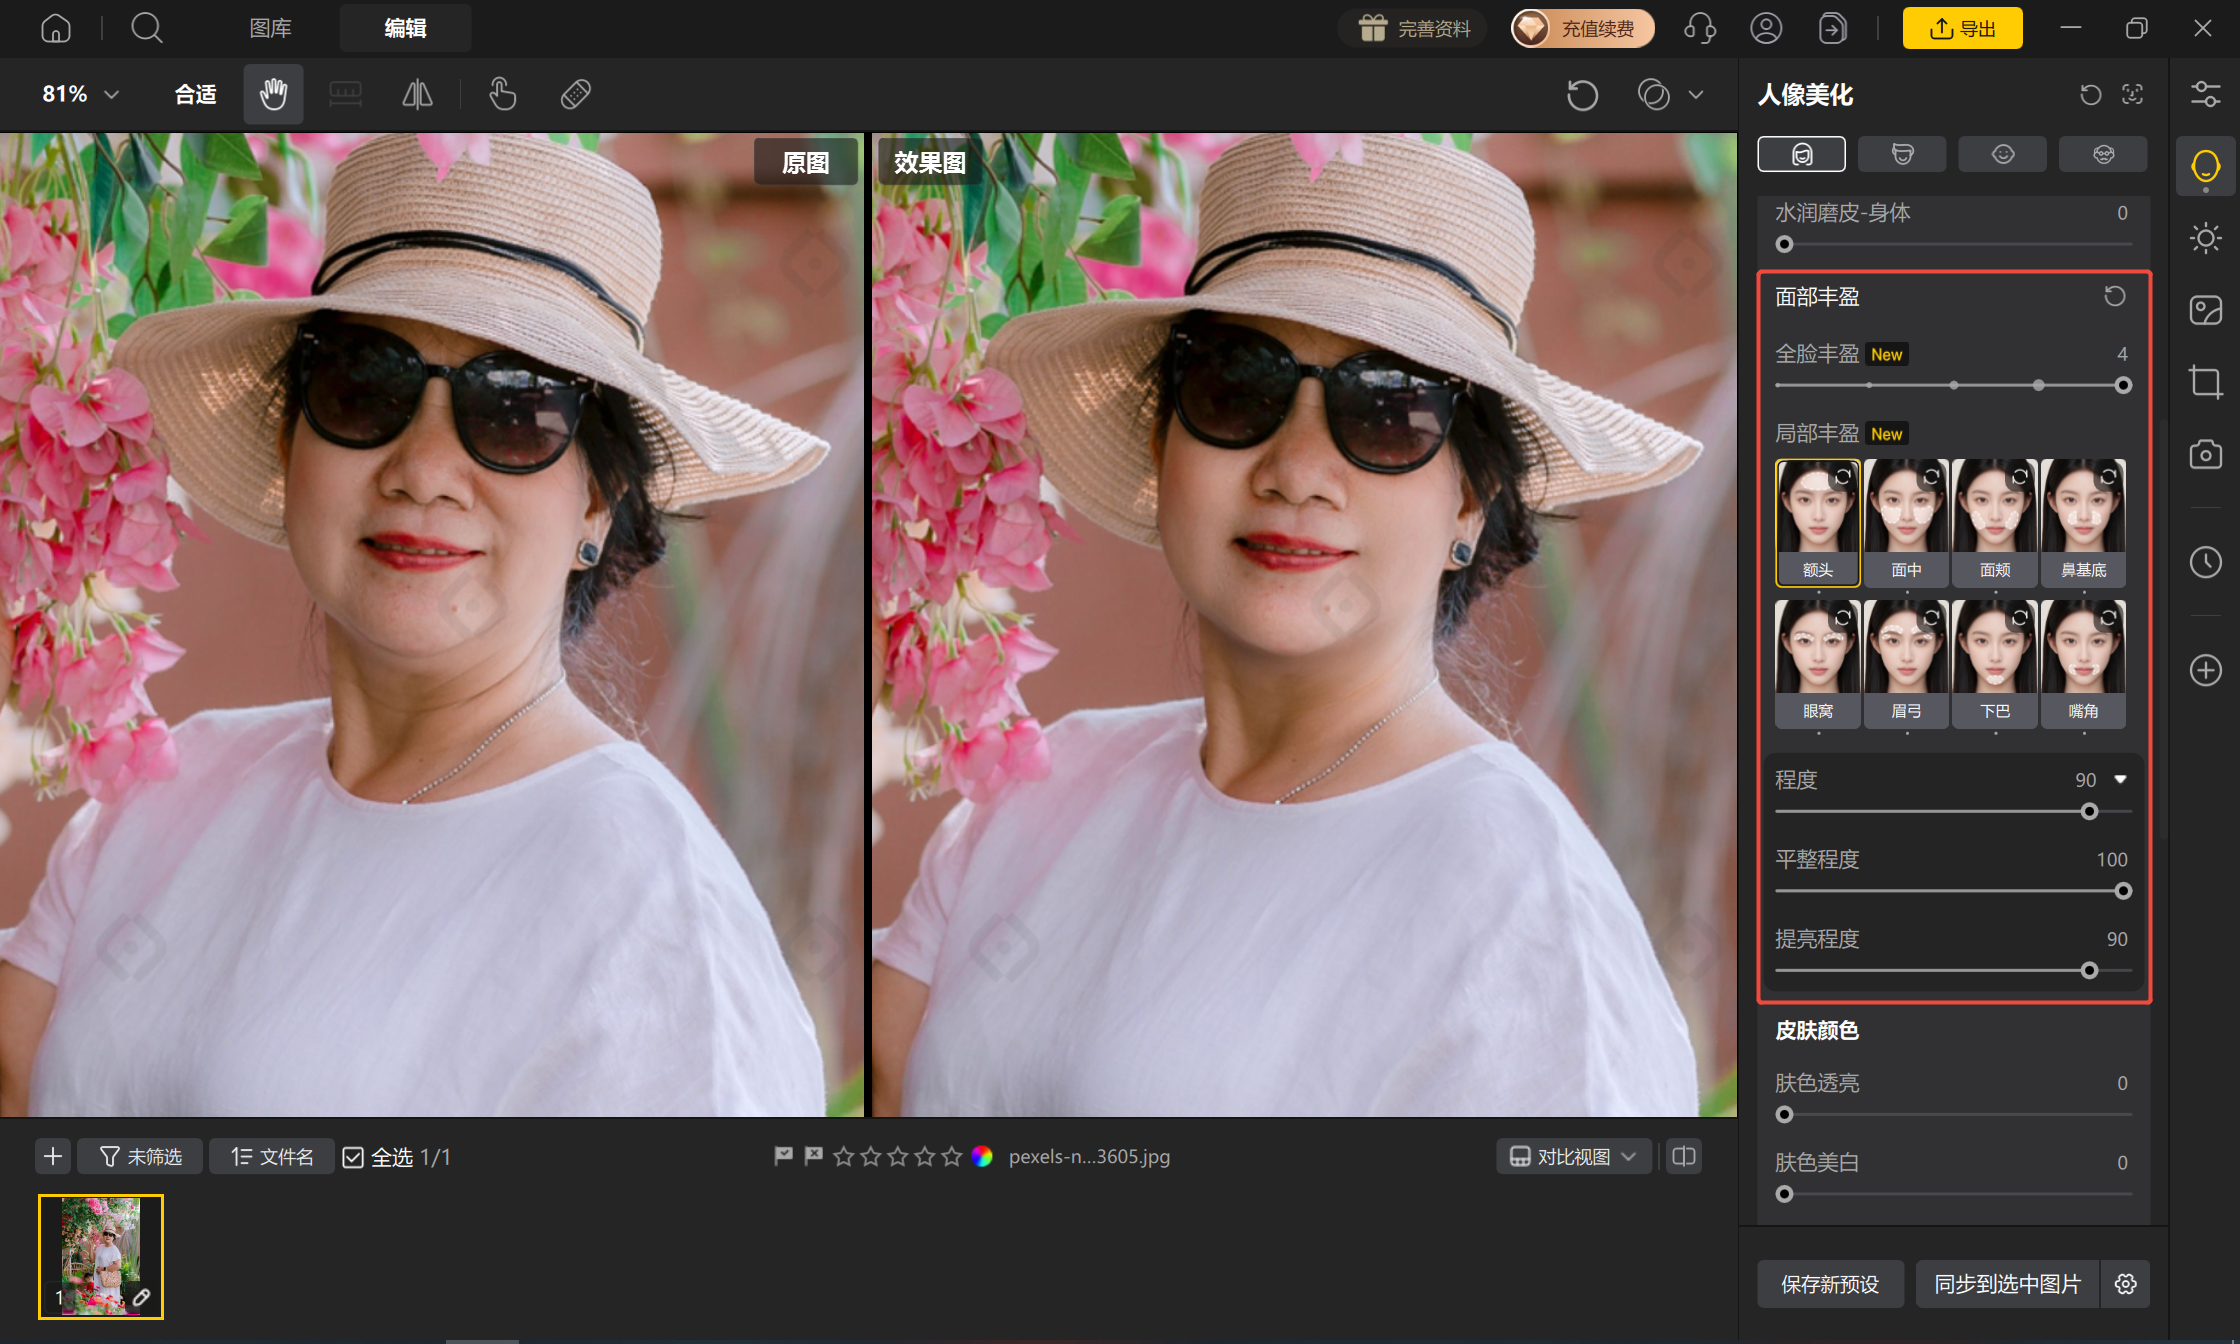Open the crop tool in right sidebar

click(x=2205, y=382)
